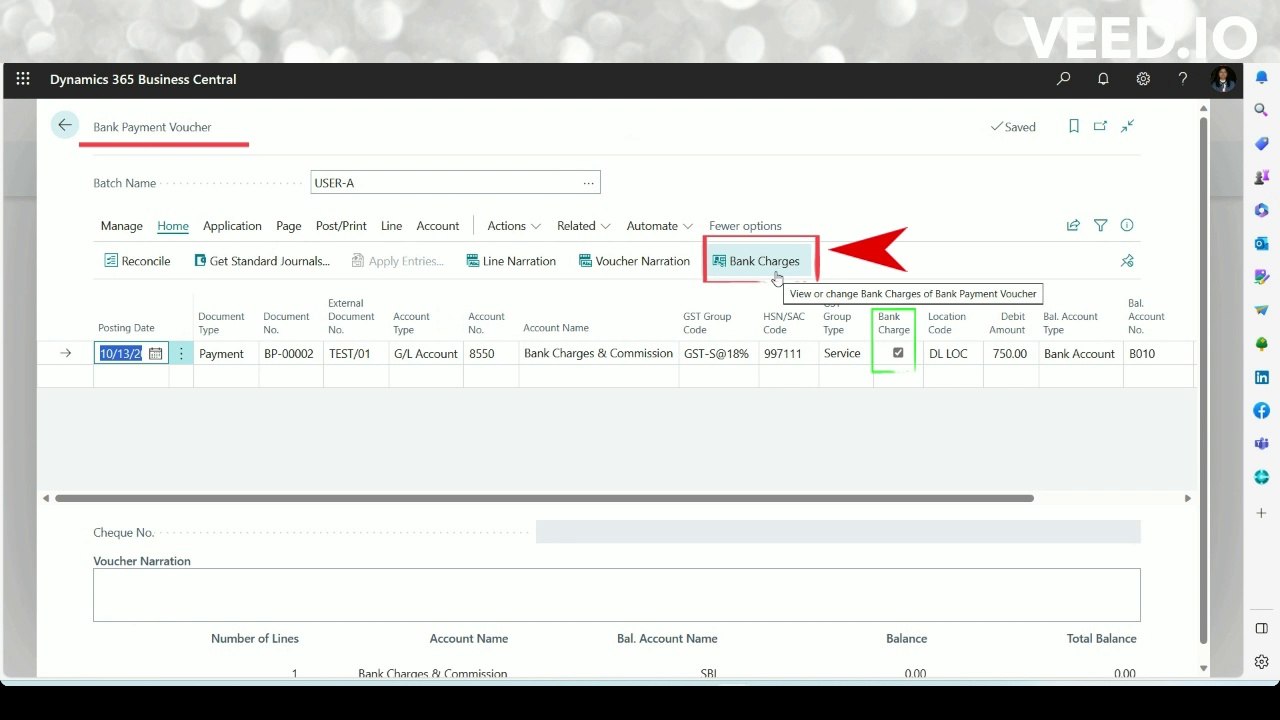1280x720 pixels.
Task: Open the Manage menu
Action: click(122, 226)
